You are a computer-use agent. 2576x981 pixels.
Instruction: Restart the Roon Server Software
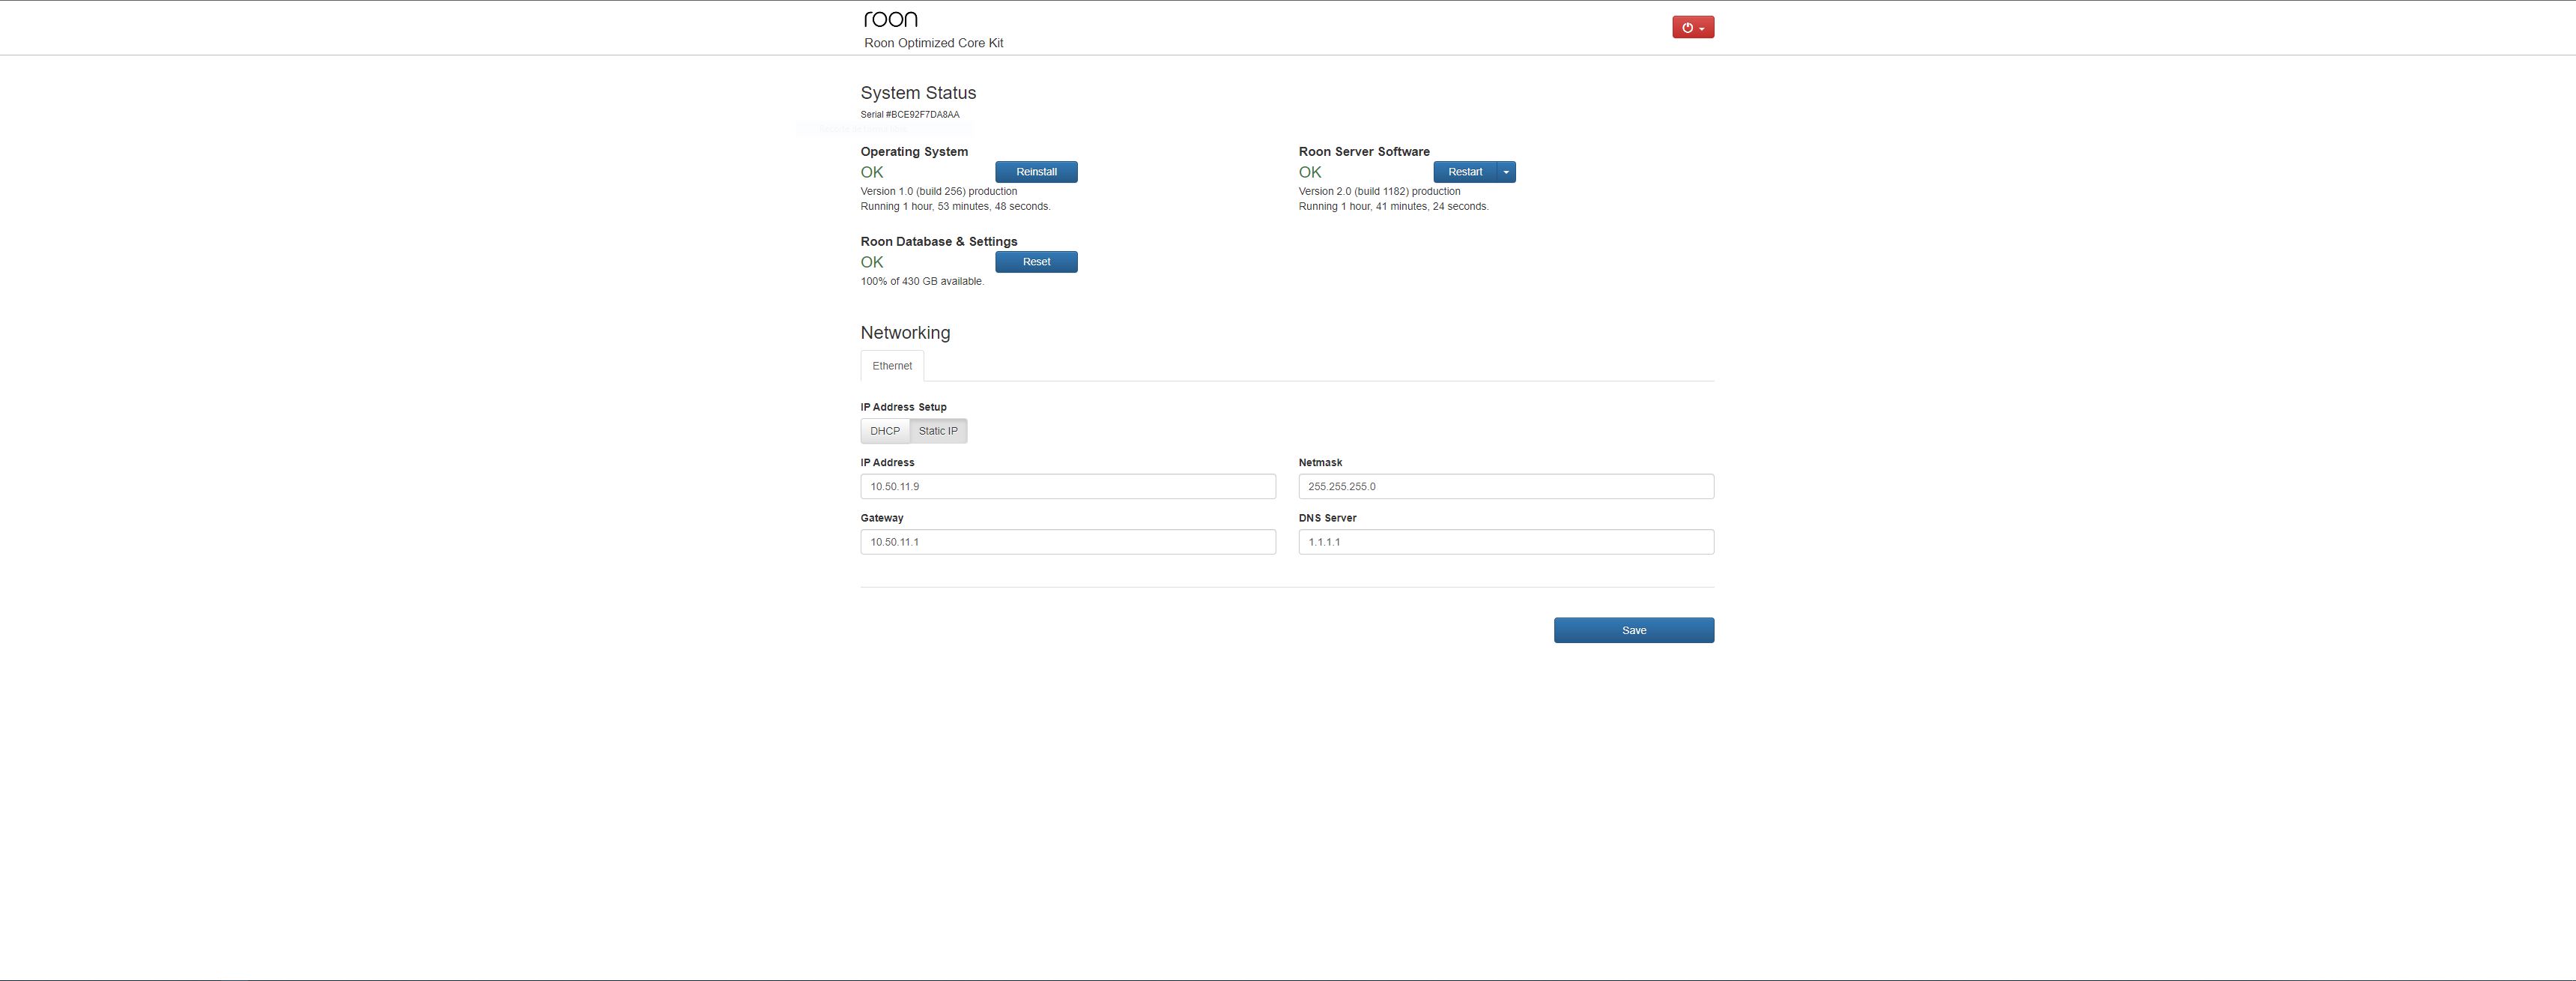pos(1465,172)
